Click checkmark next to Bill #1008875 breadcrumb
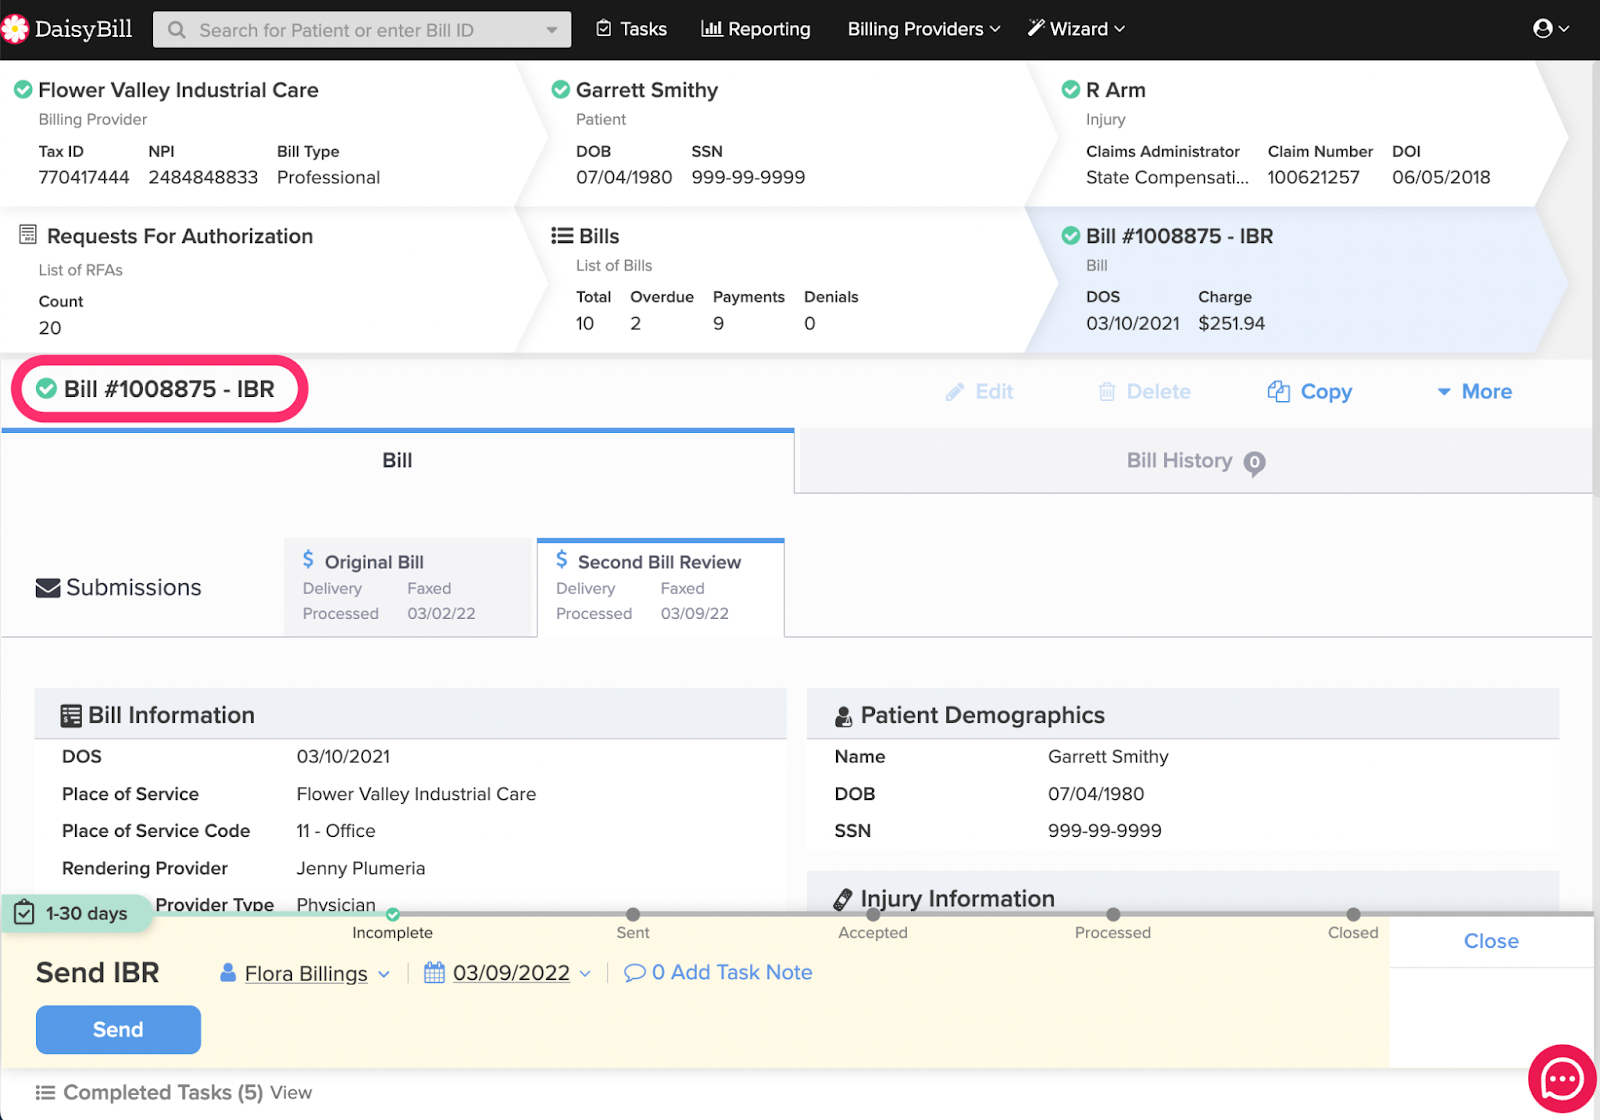The height and width of the screenshot is (1120, 1600). click(1071, 236)
